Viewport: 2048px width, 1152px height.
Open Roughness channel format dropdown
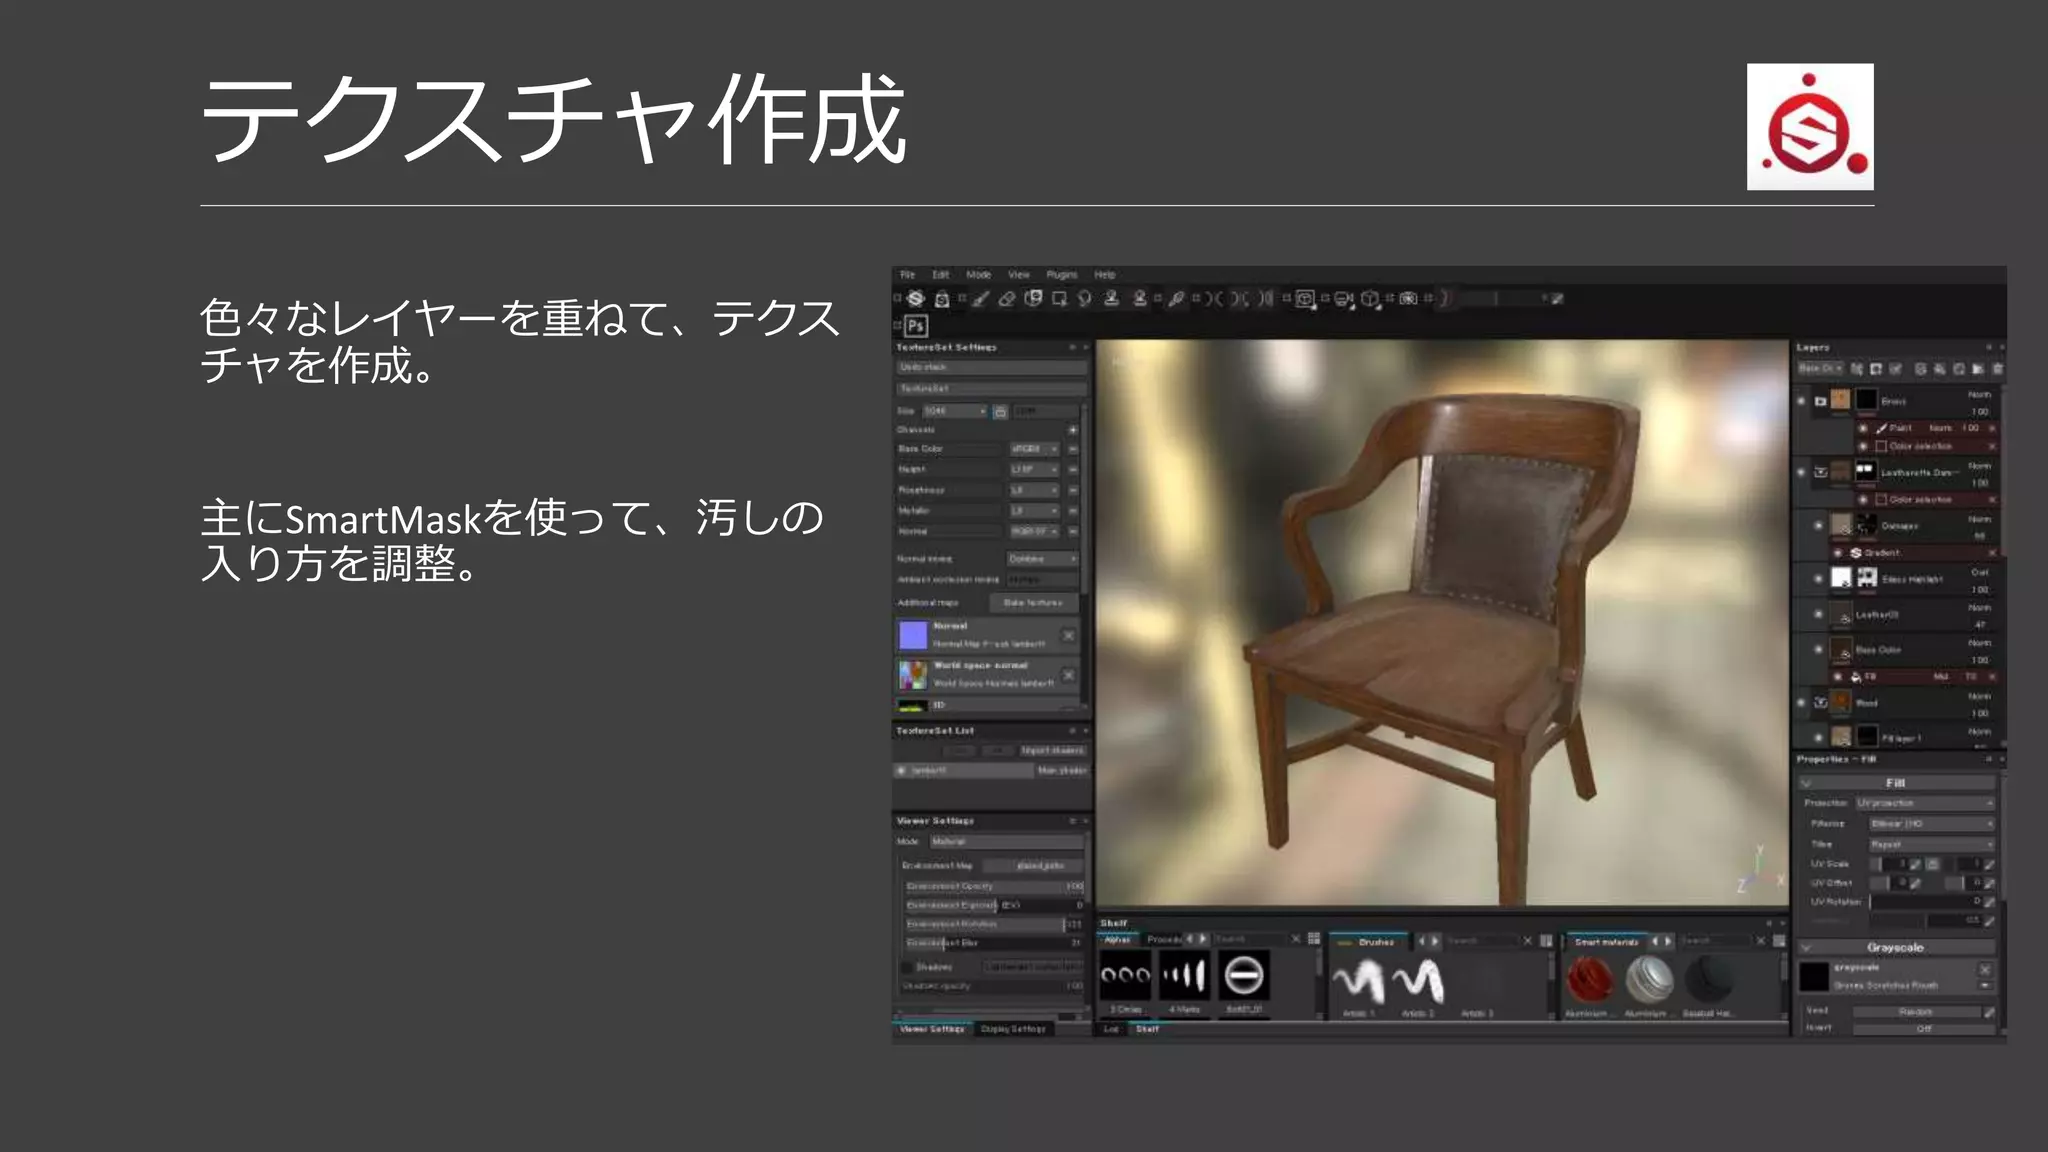[1034, 490]
